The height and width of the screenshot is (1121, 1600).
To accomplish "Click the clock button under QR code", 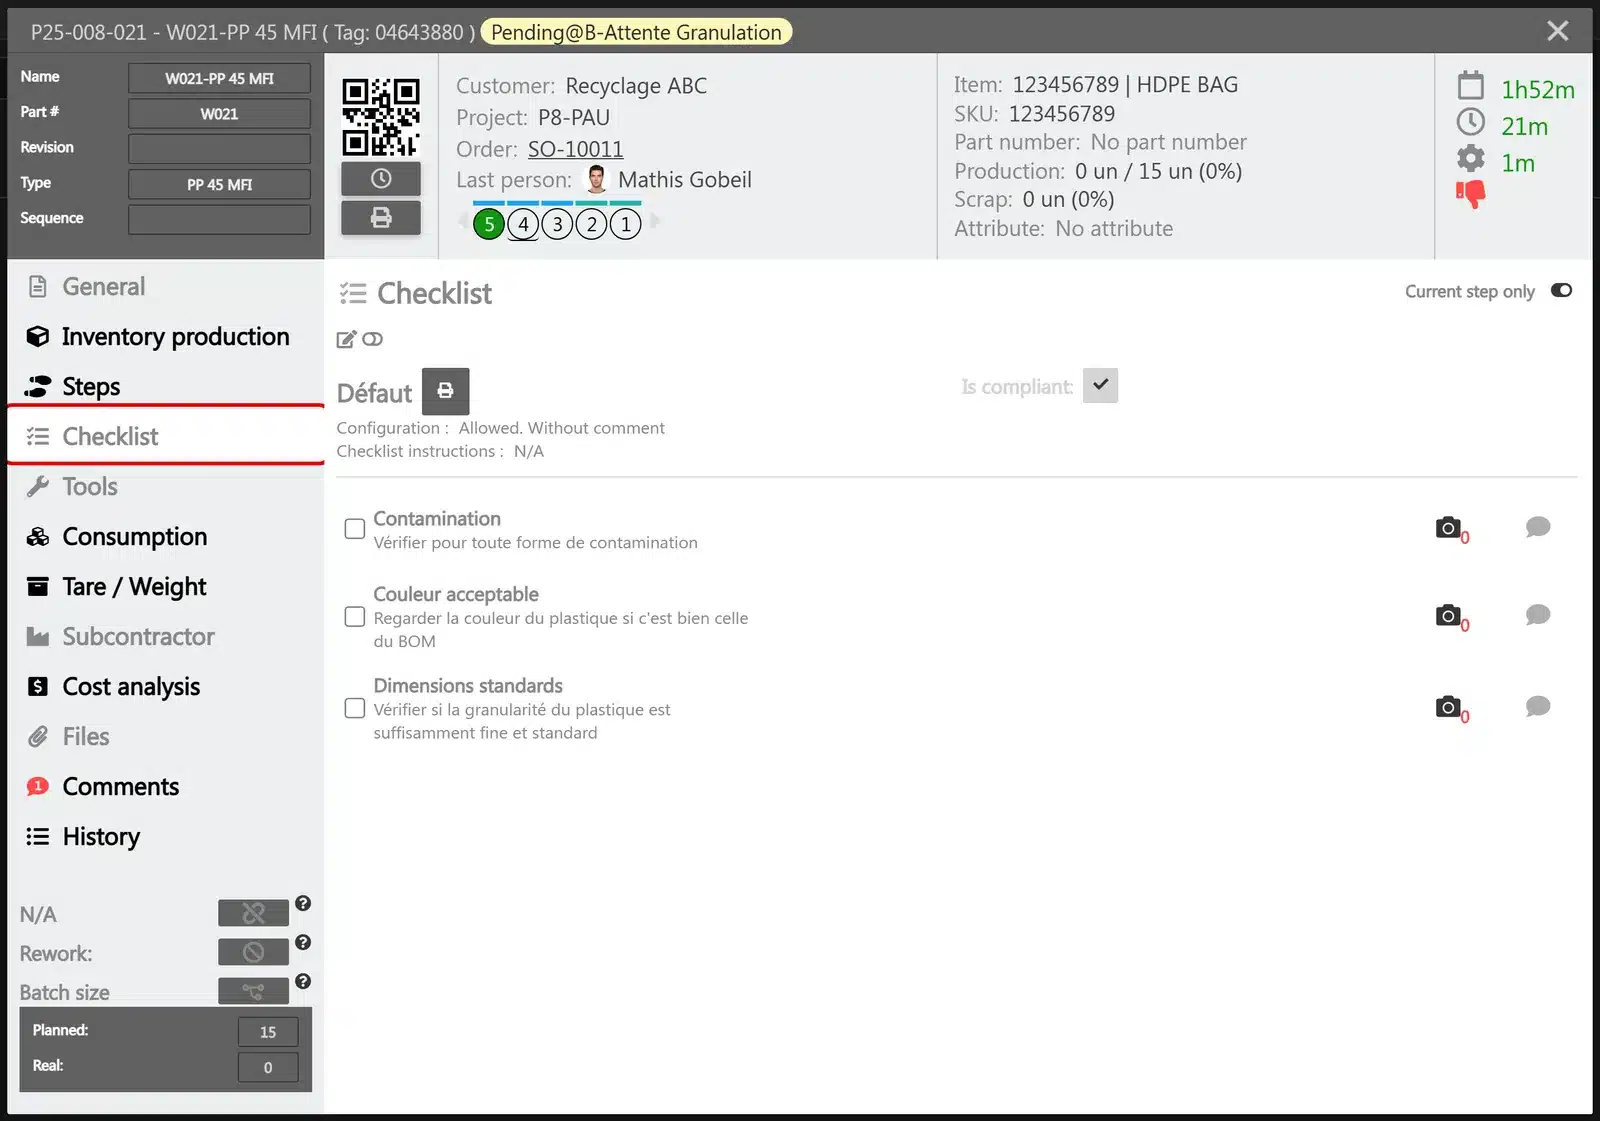I will 381,179.
